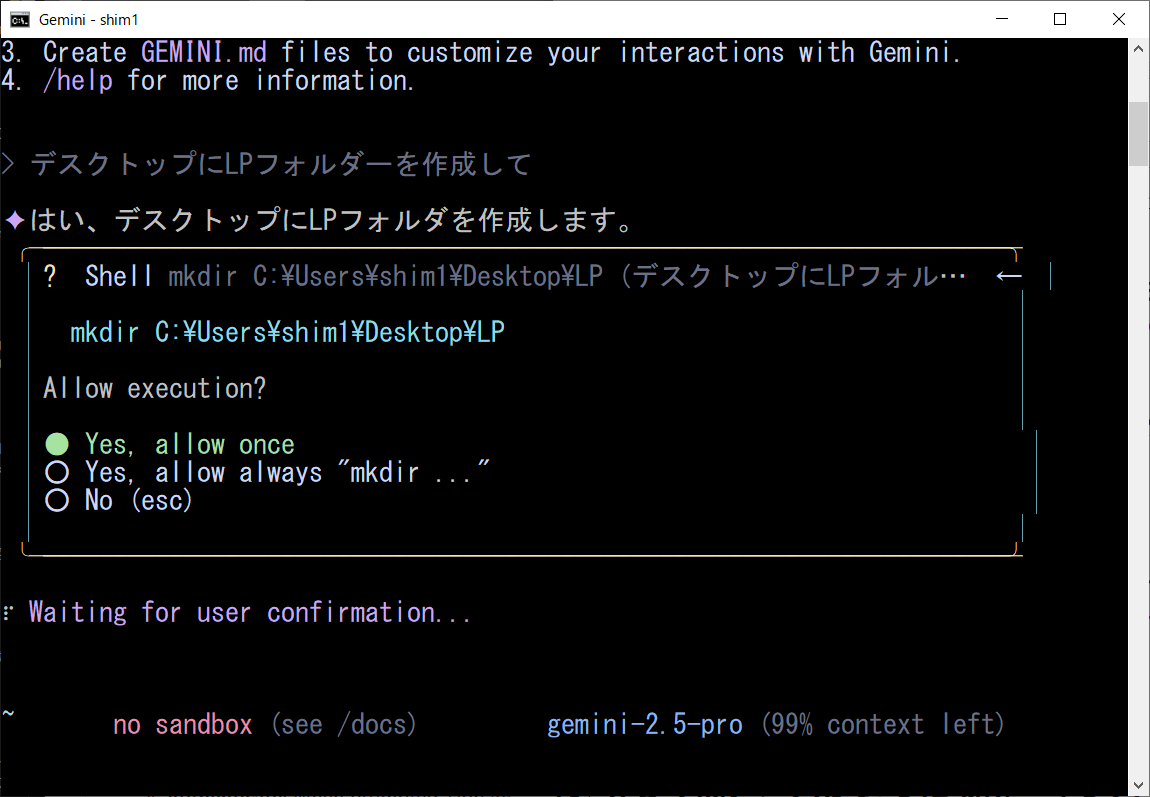Click the purple sparkle icon before the reply
Image resolution: width=1150 pixels, height=797 pixels.
(15, 220)
